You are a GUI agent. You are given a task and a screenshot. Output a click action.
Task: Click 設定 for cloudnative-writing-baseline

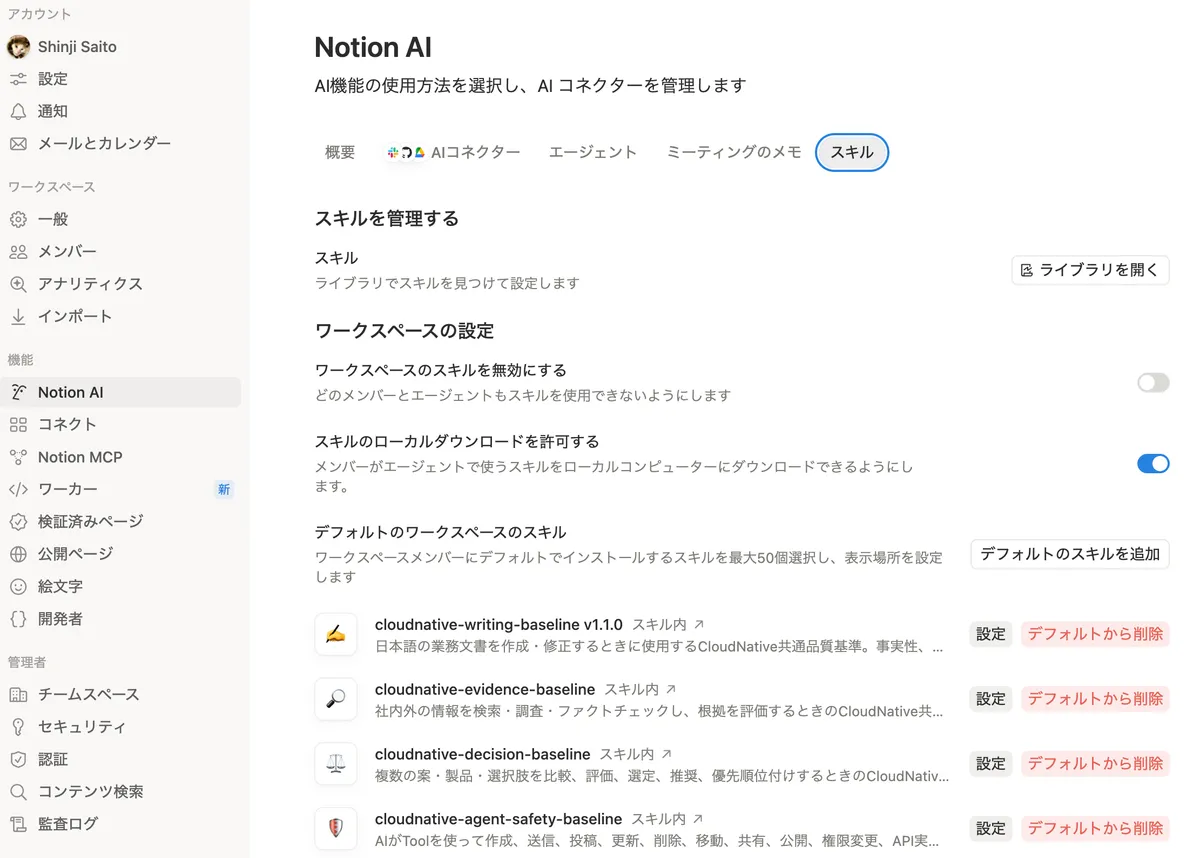pos(991,634)
